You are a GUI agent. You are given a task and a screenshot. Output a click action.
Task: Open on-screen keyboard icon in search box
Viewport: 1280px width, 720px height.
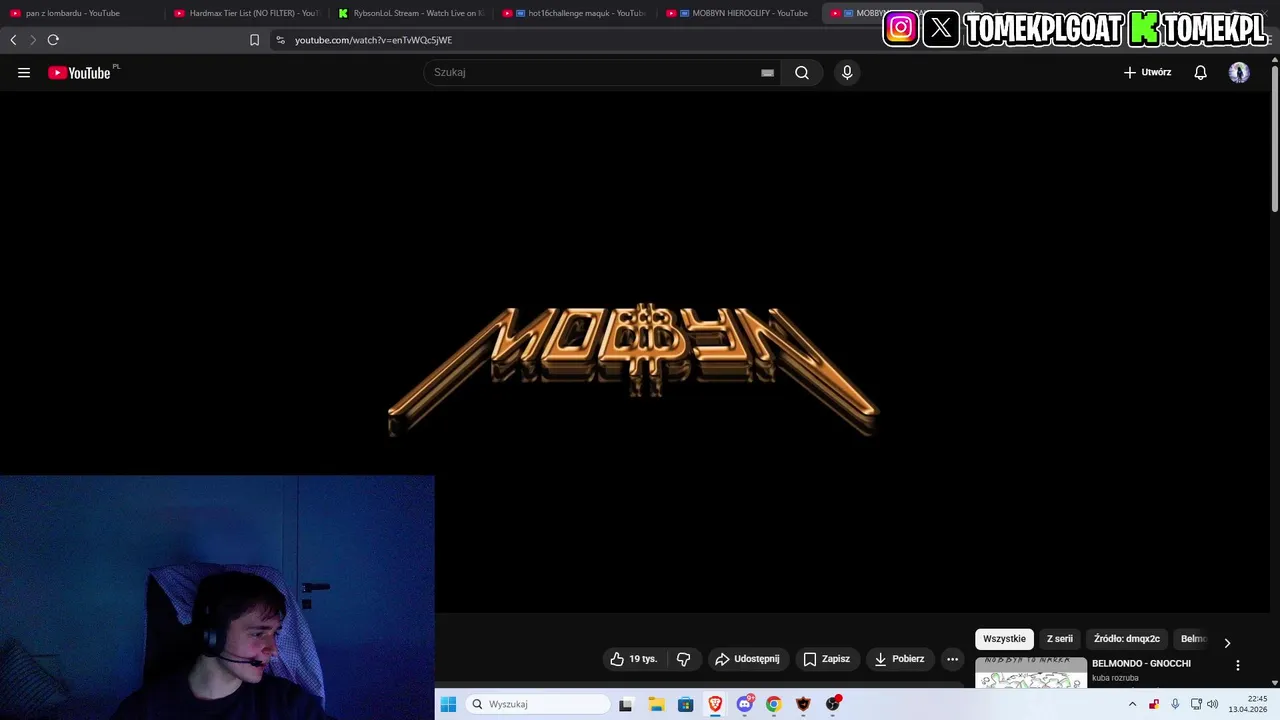pos(767,72)
